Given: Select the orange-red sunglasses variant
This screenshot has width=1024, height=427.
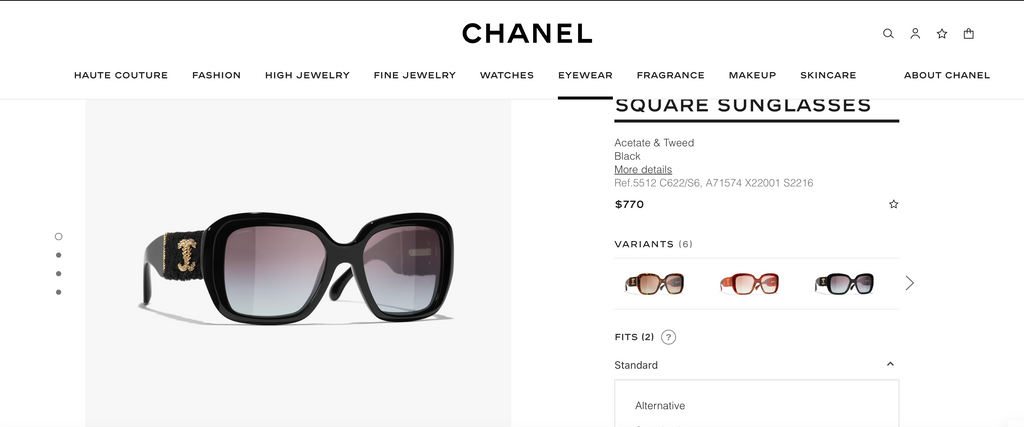Looking at the screenshot, I should point(748,284).
